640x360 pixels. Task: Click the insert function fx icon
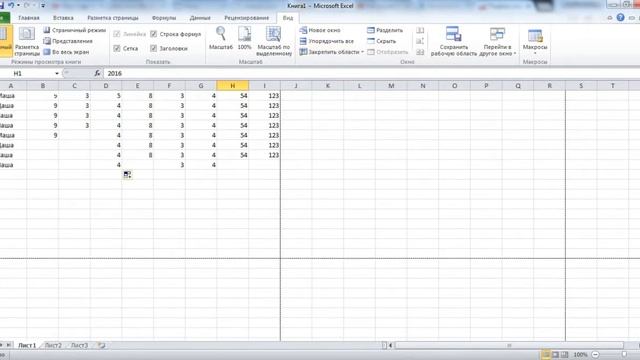[x=97, y=73]
